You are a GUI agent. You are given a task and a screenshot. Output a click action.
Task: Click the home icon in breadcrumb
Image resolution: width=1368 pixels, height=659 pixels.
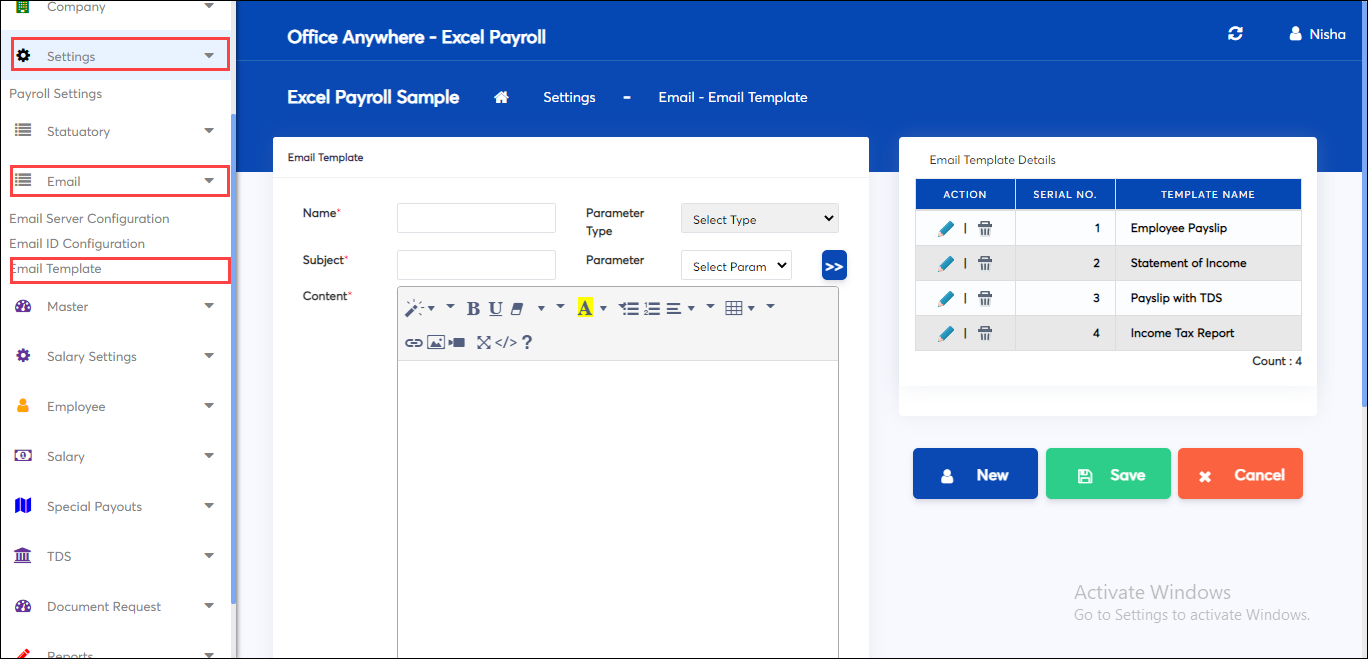(x=502, y=97)
